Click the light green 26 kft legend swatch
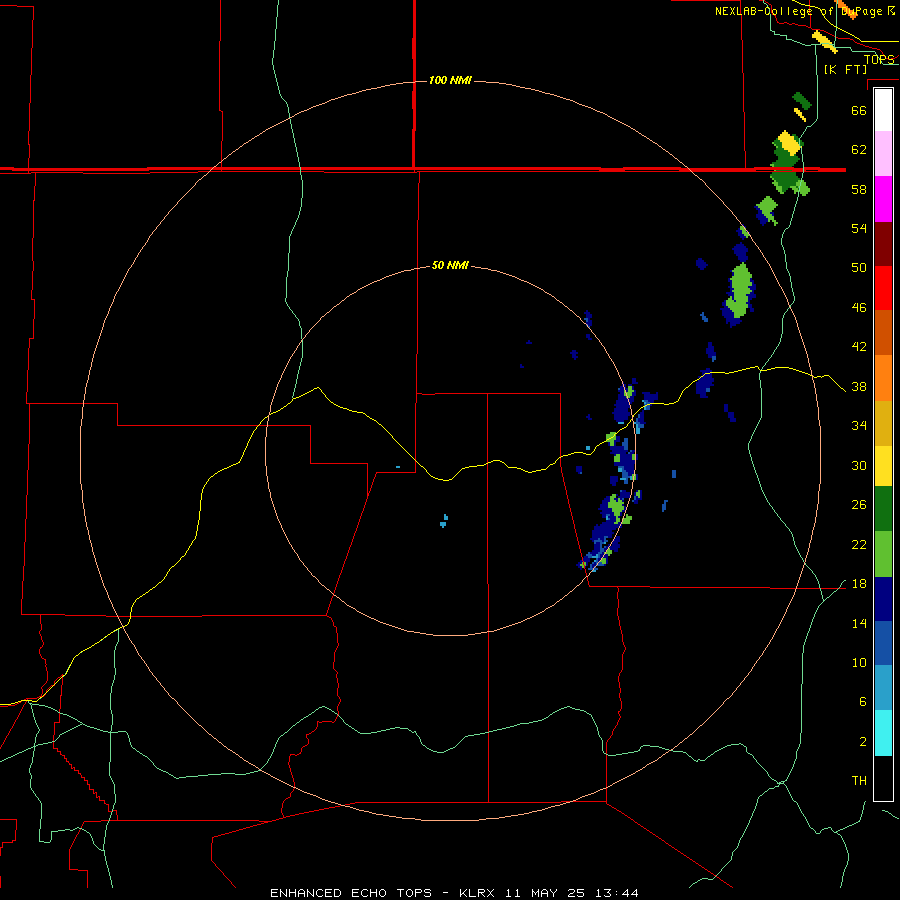The width and height of the screenshot is (900, 900). (x=883, y=553)
